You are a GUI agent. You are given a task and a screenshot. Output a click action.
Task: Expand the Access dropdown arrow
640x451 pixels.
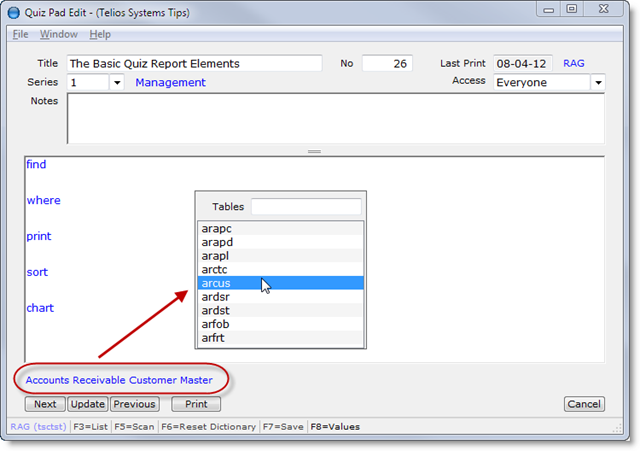pos(598,83)
